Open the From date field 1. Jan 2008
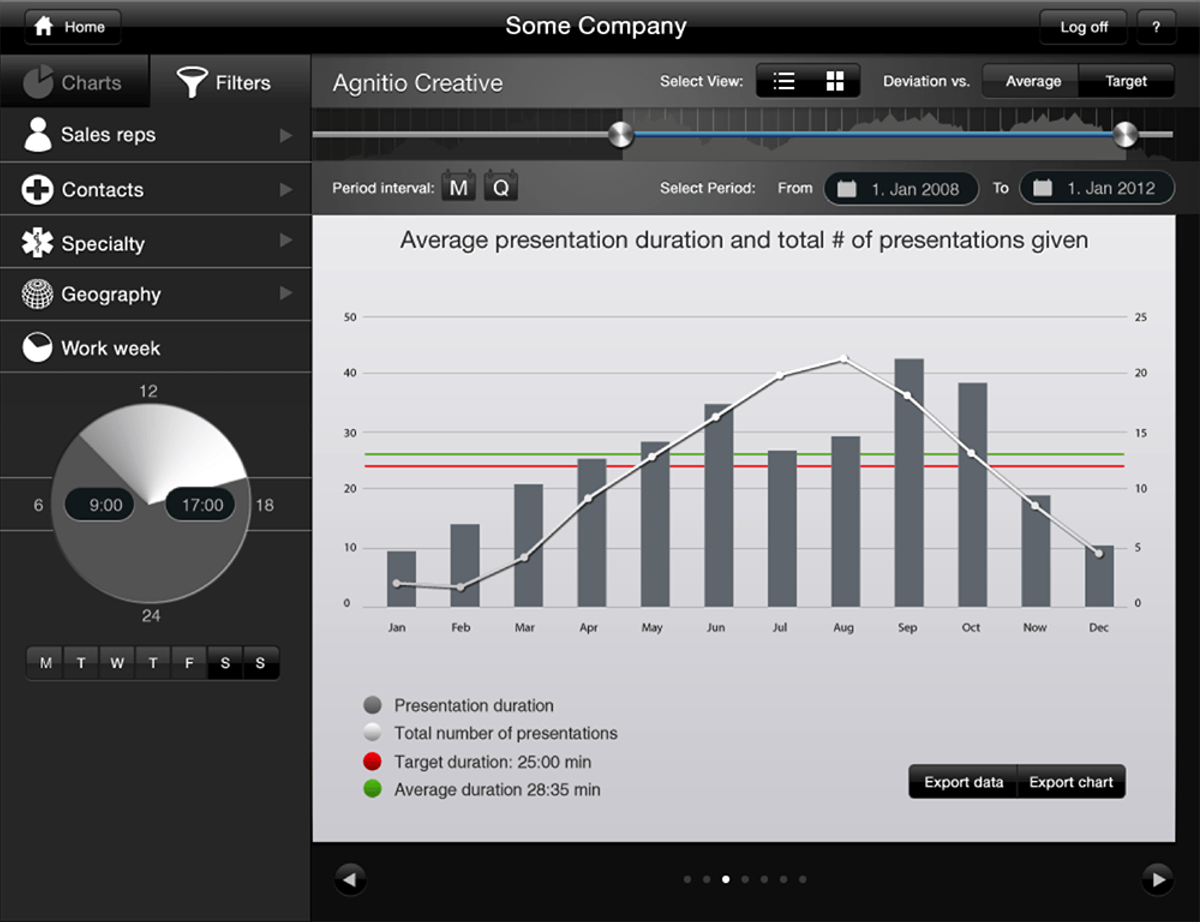The height and width of the screenshot is (922, 1200). pos(901,188)
